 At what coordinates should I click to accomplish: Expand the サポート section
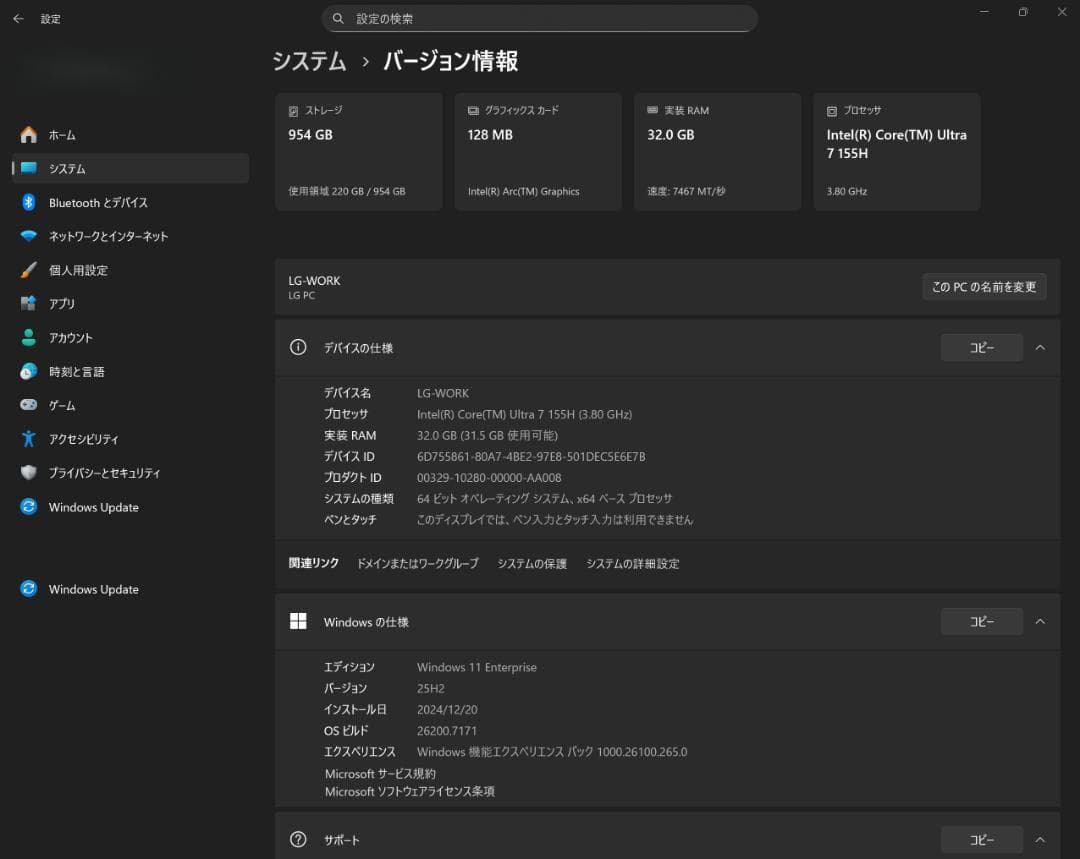coord(1040,839)
